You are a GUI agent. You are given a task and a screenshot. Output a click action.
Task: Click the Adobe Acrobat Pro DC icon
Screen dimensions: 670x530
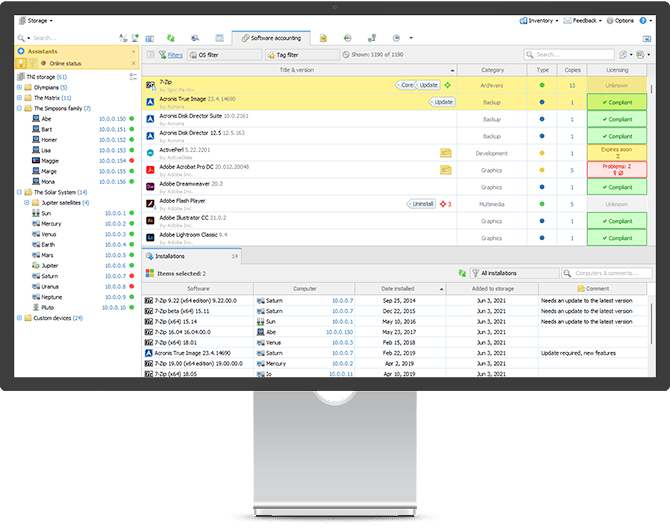[x=150, y=169]
